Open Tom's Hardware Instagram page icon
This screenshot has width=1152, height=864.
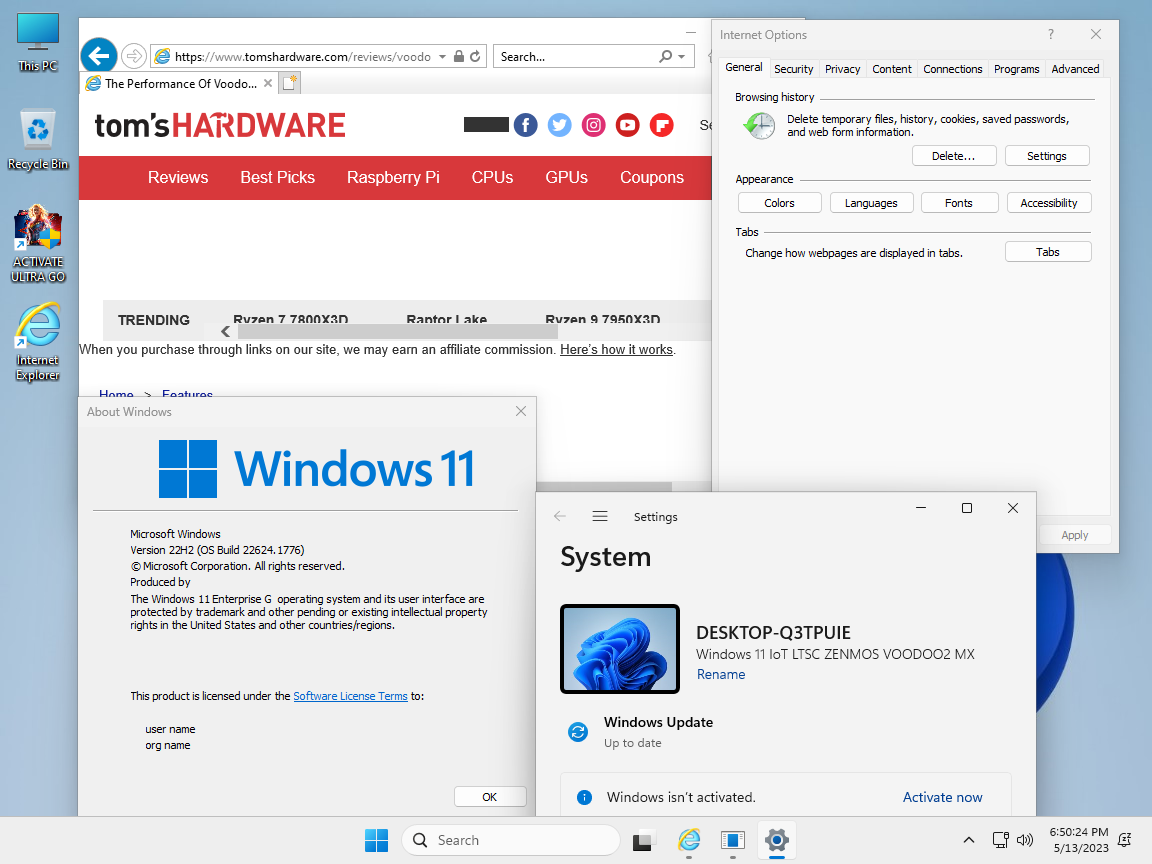point(594,125)
